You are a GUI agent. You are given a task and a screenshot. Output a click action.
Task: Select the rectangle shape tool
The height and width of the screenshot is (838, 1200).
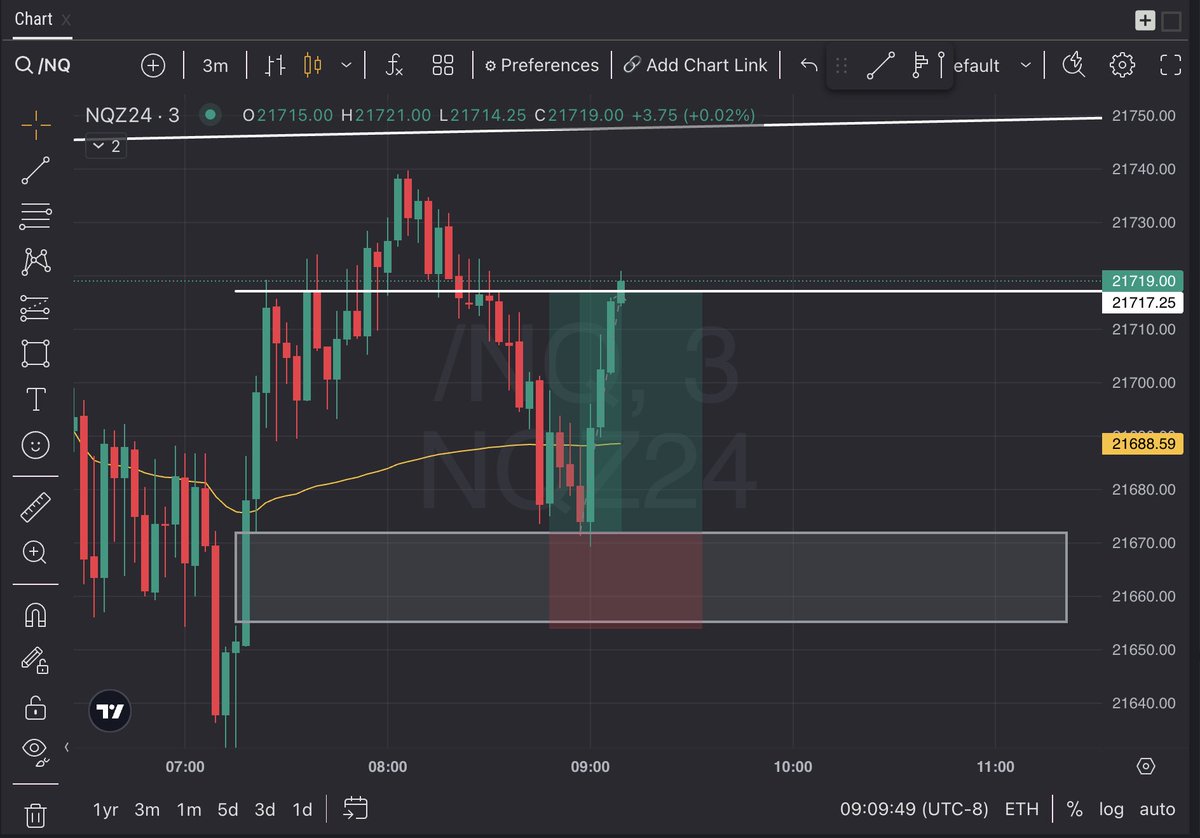[36, 354]
